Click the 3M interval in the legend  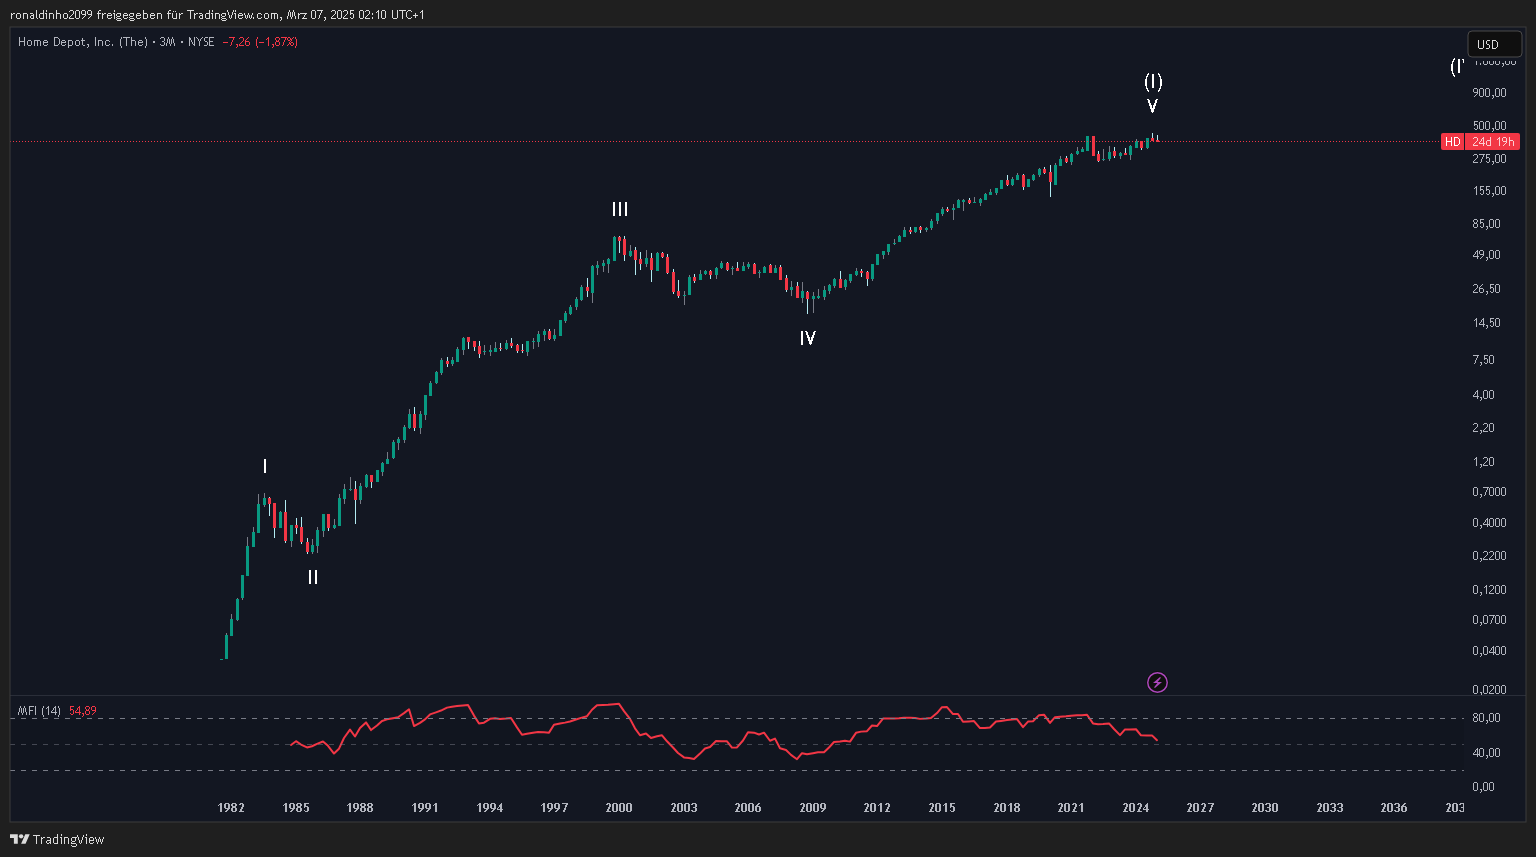coord(167,42)
